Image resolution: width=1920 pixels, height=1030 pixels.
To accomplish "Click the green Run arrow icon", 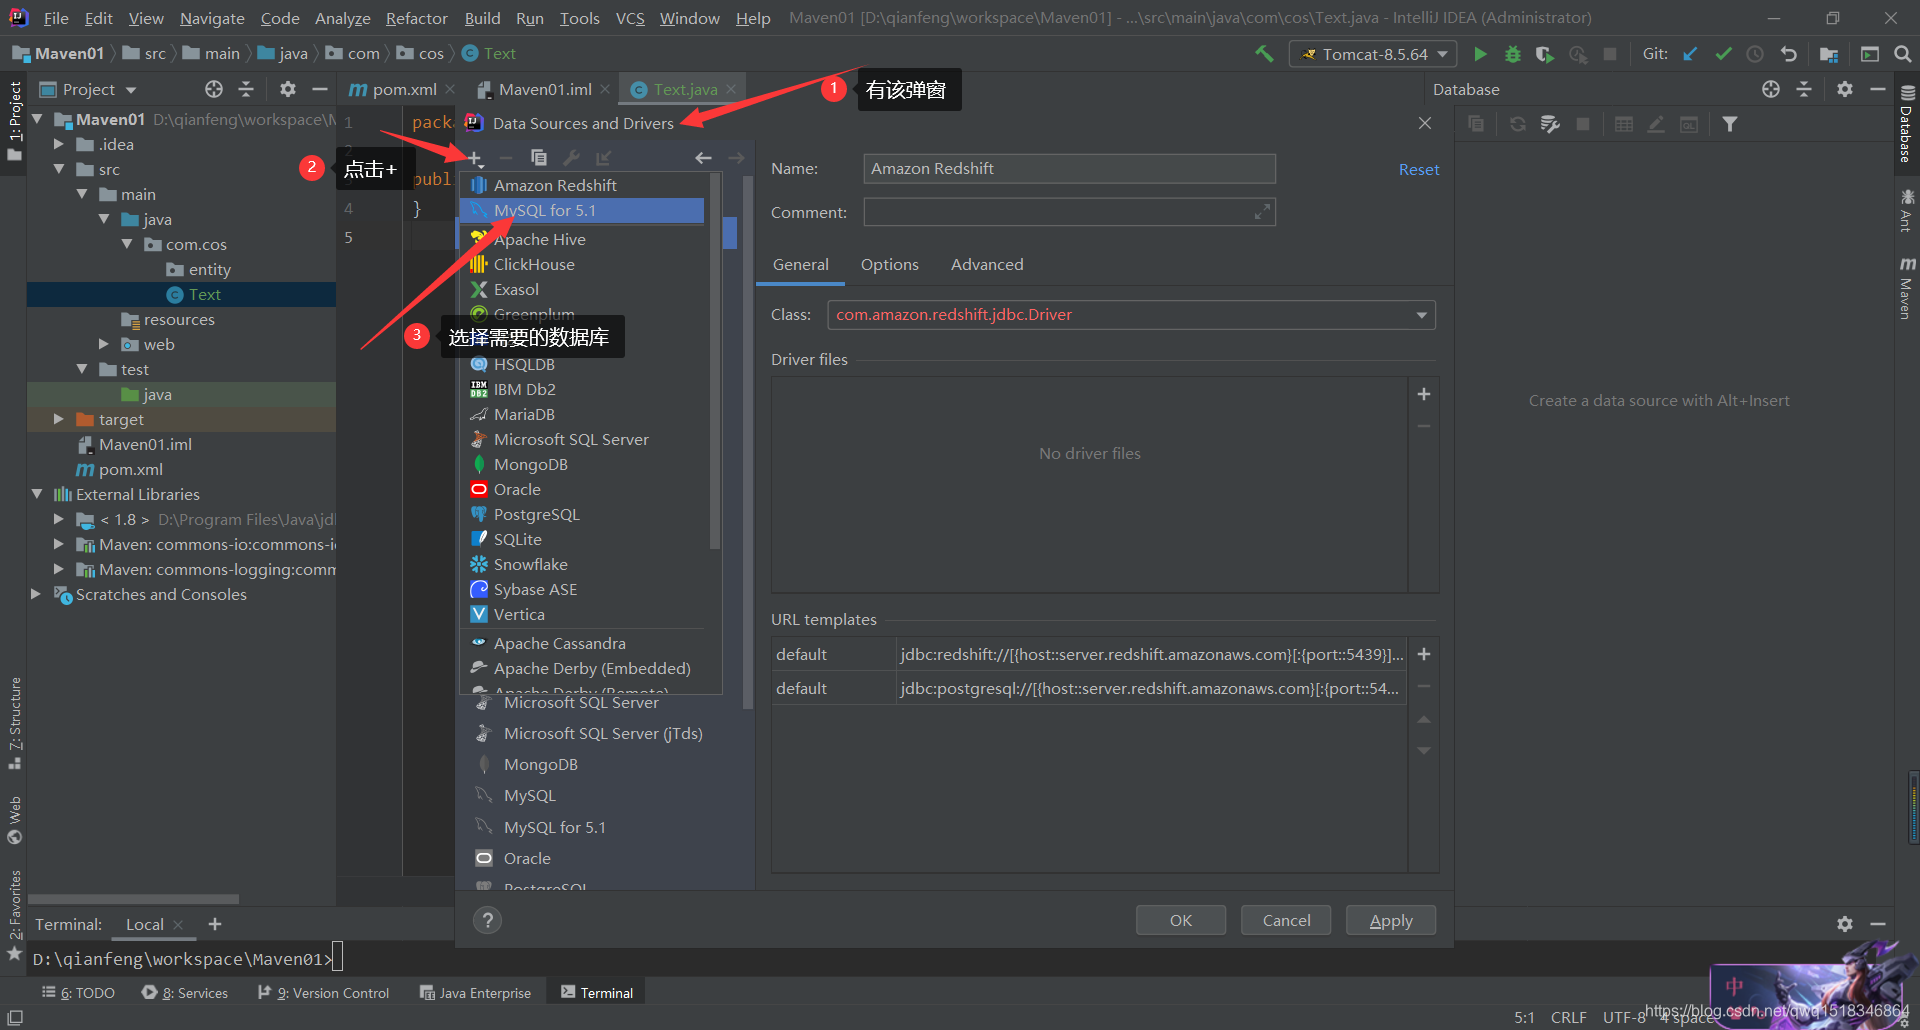I will [1480, 54].
